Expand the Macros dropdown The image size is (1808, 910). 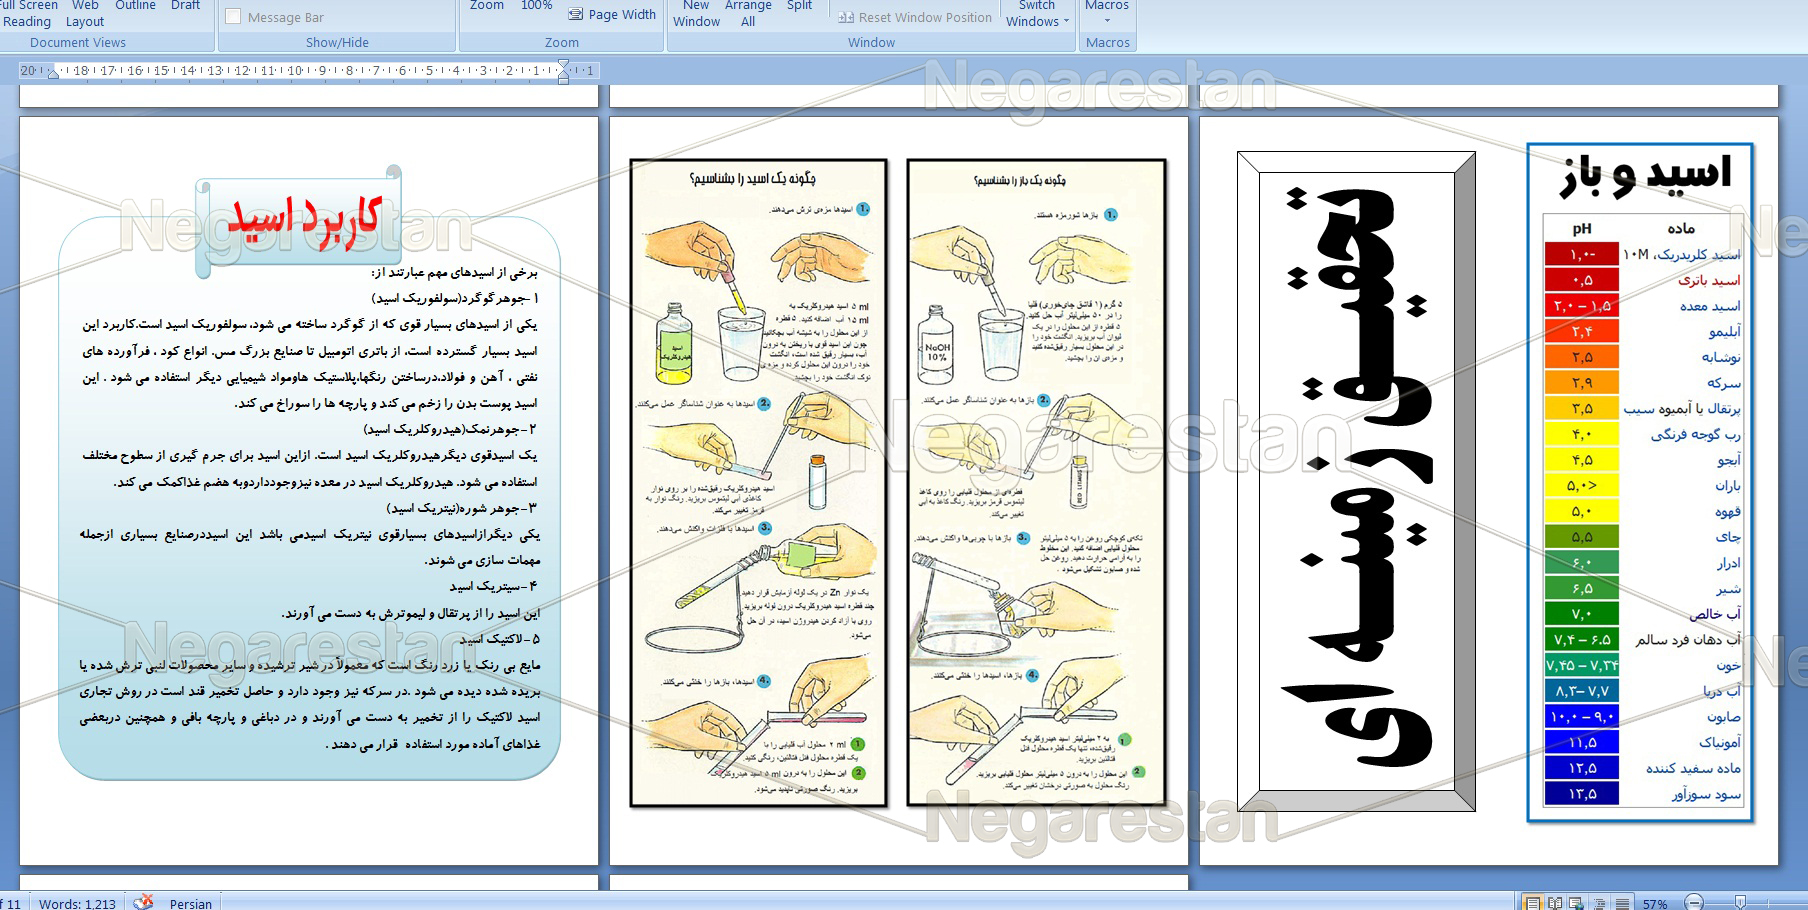1107,12
